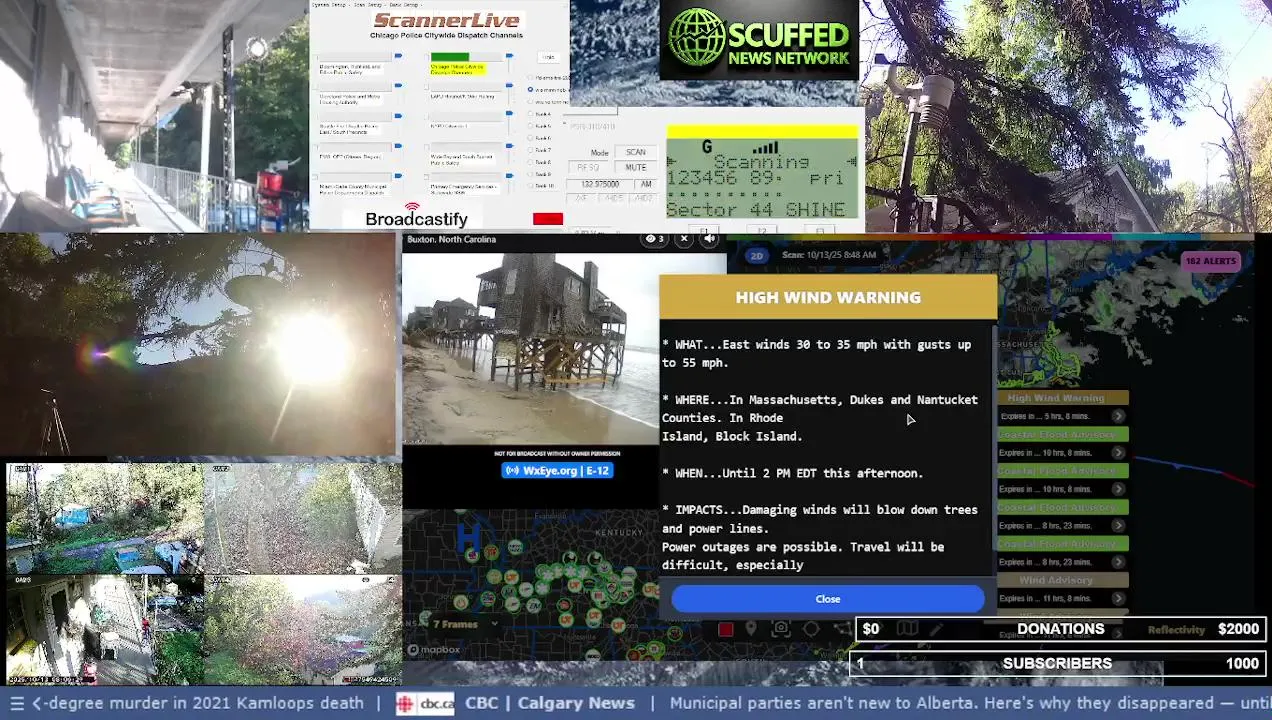Click the cbc.ca logo in ticker
The height and width of the screenshot is (720, 1272).
point(425,703)
